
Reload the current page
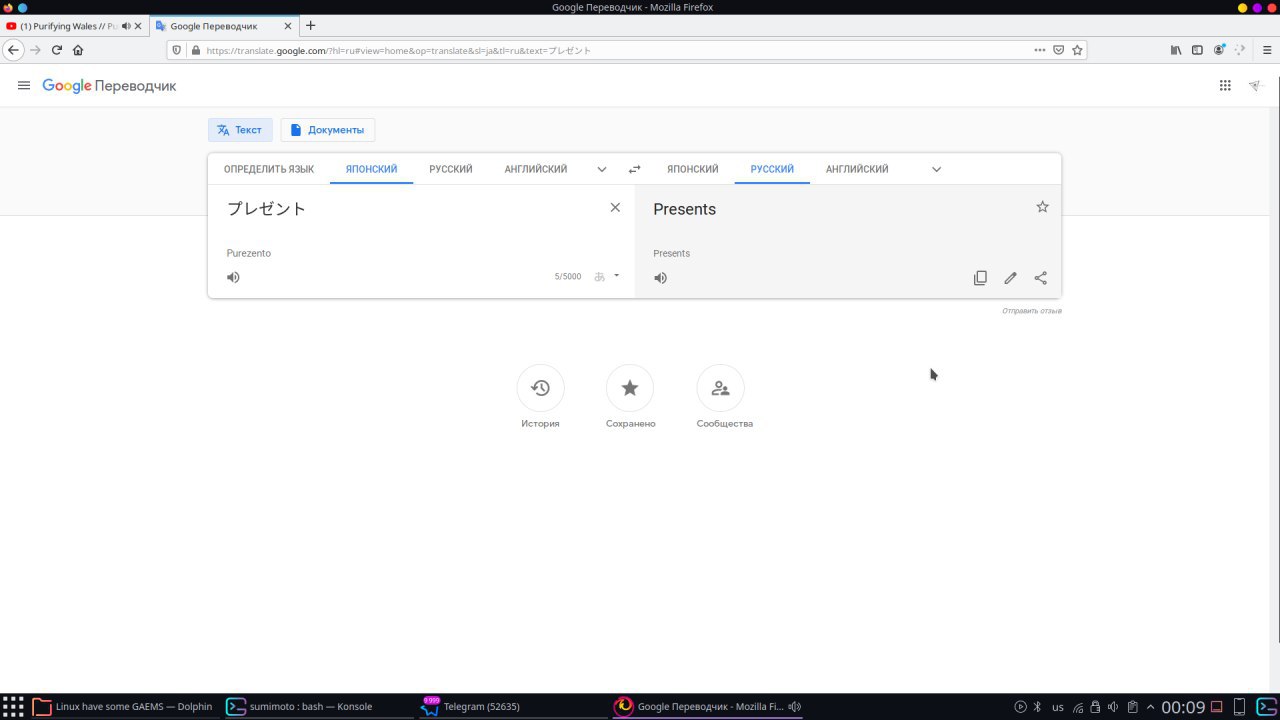pyautogui.click(x=57, y=50)
